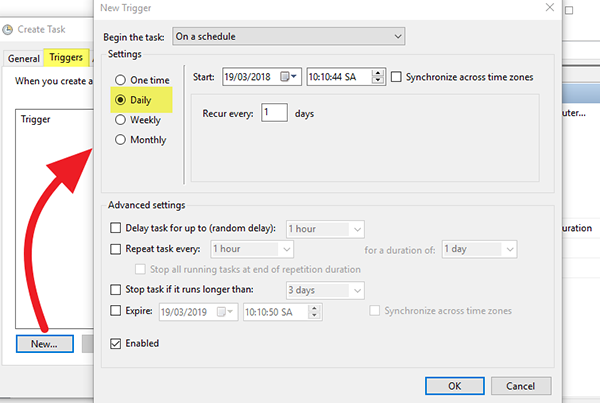Viewport: 600px width, 403px height.
Task: Enable Repeat task every checkbox
Action: pos(116,249)
